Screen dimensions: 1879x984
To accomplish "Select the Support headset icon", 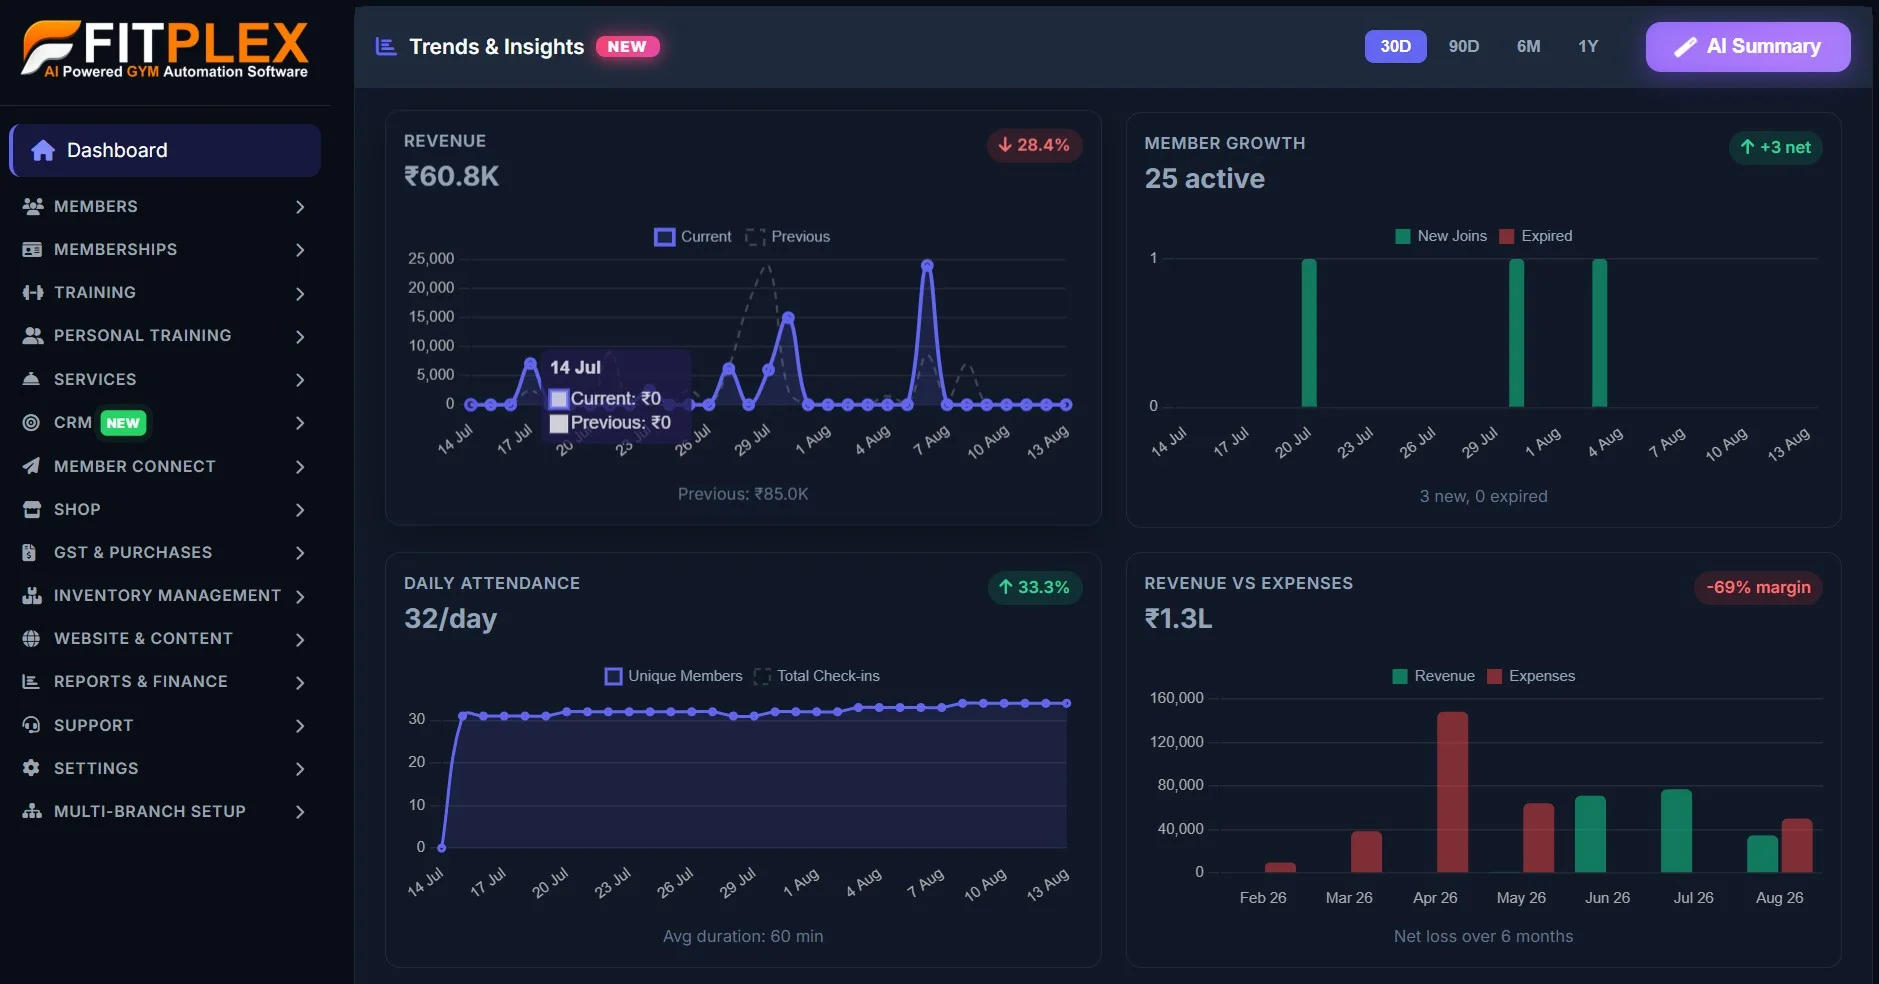I will [x=32, y=725].
